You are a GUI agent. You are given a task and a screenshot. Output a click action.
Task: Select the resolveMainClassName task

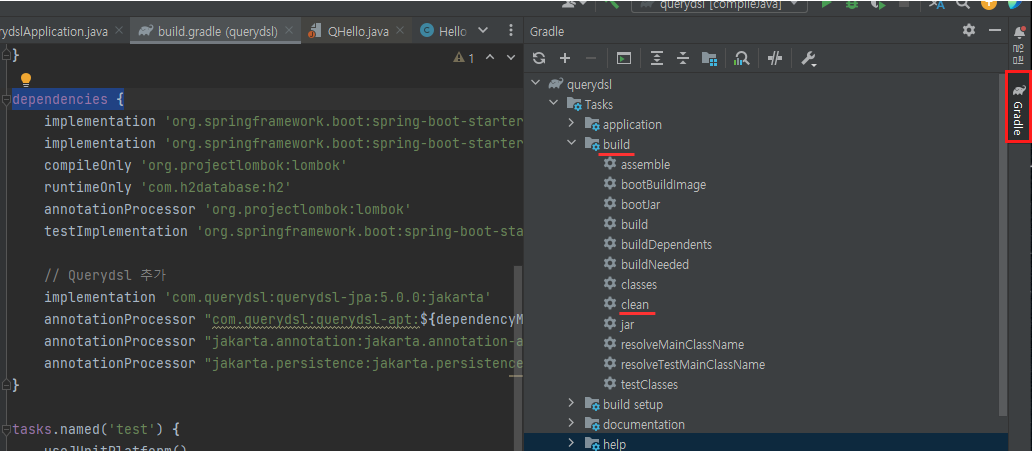point(682,344)
